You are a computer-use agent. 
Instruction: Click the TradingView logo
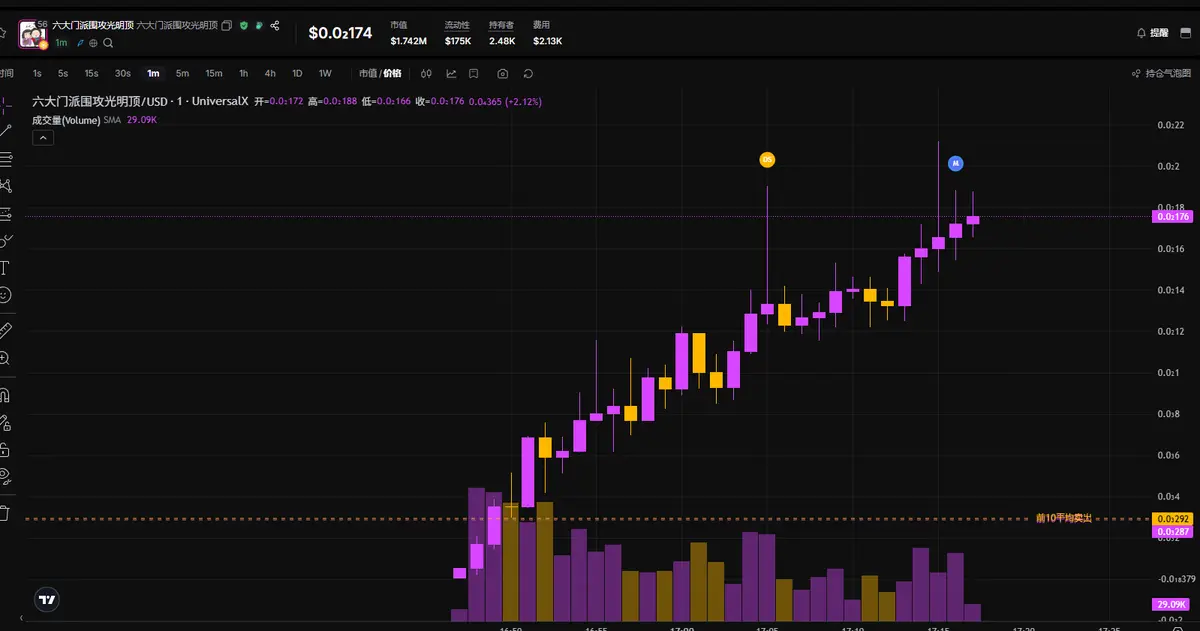click(46, 600)
